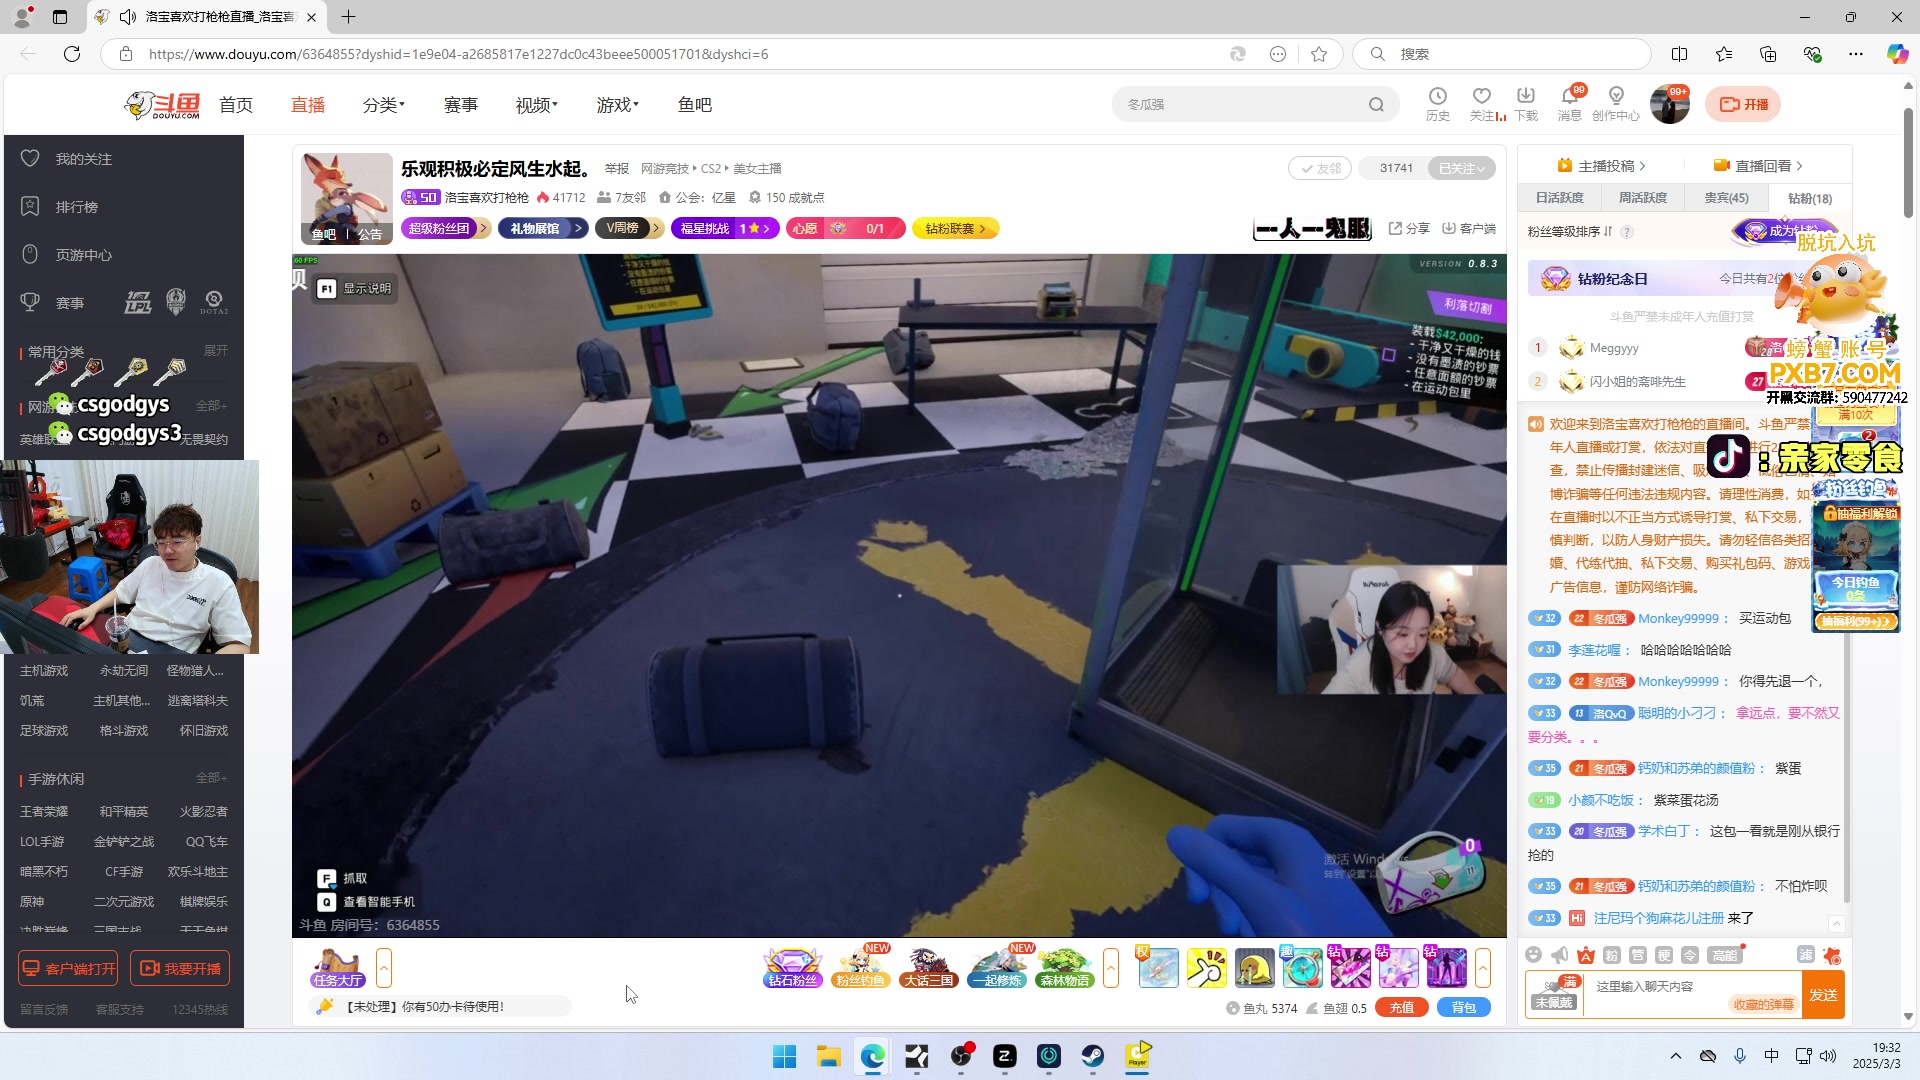Toggle the 友邻 checkmark button
This screenshot has width=1920, height=1080.
1320,168
